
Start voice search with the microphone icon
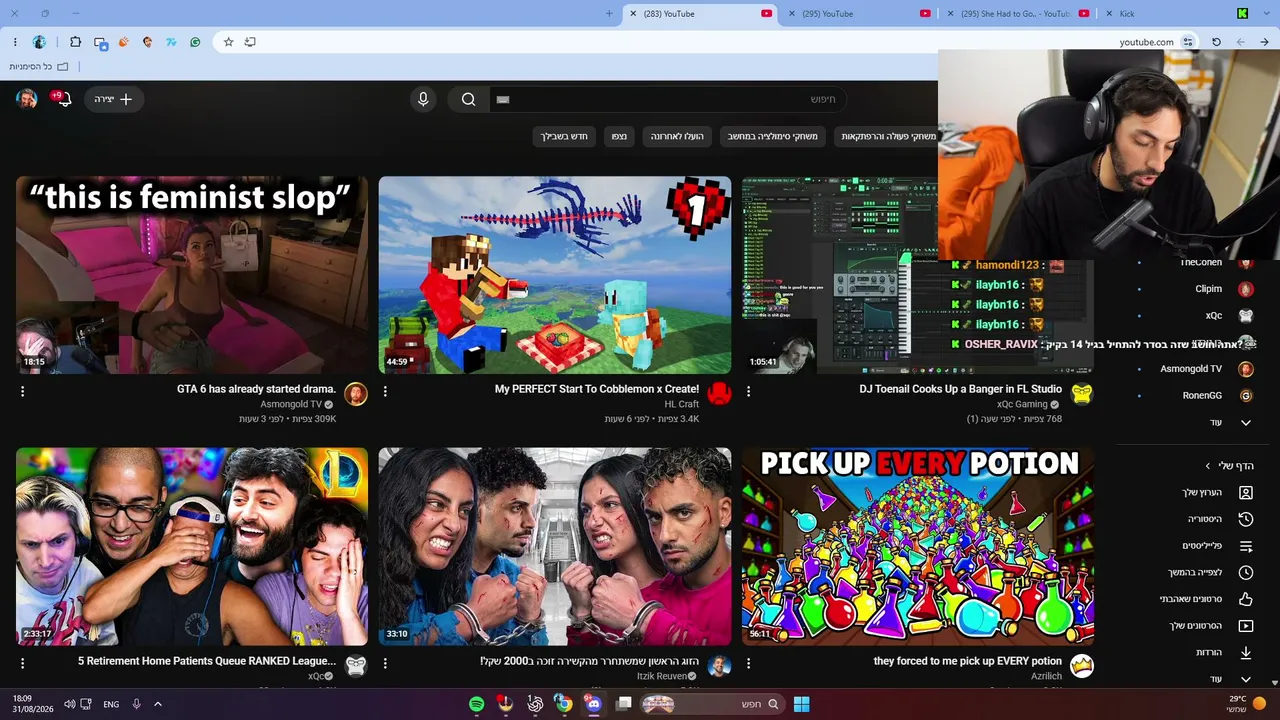coord(423,99)
